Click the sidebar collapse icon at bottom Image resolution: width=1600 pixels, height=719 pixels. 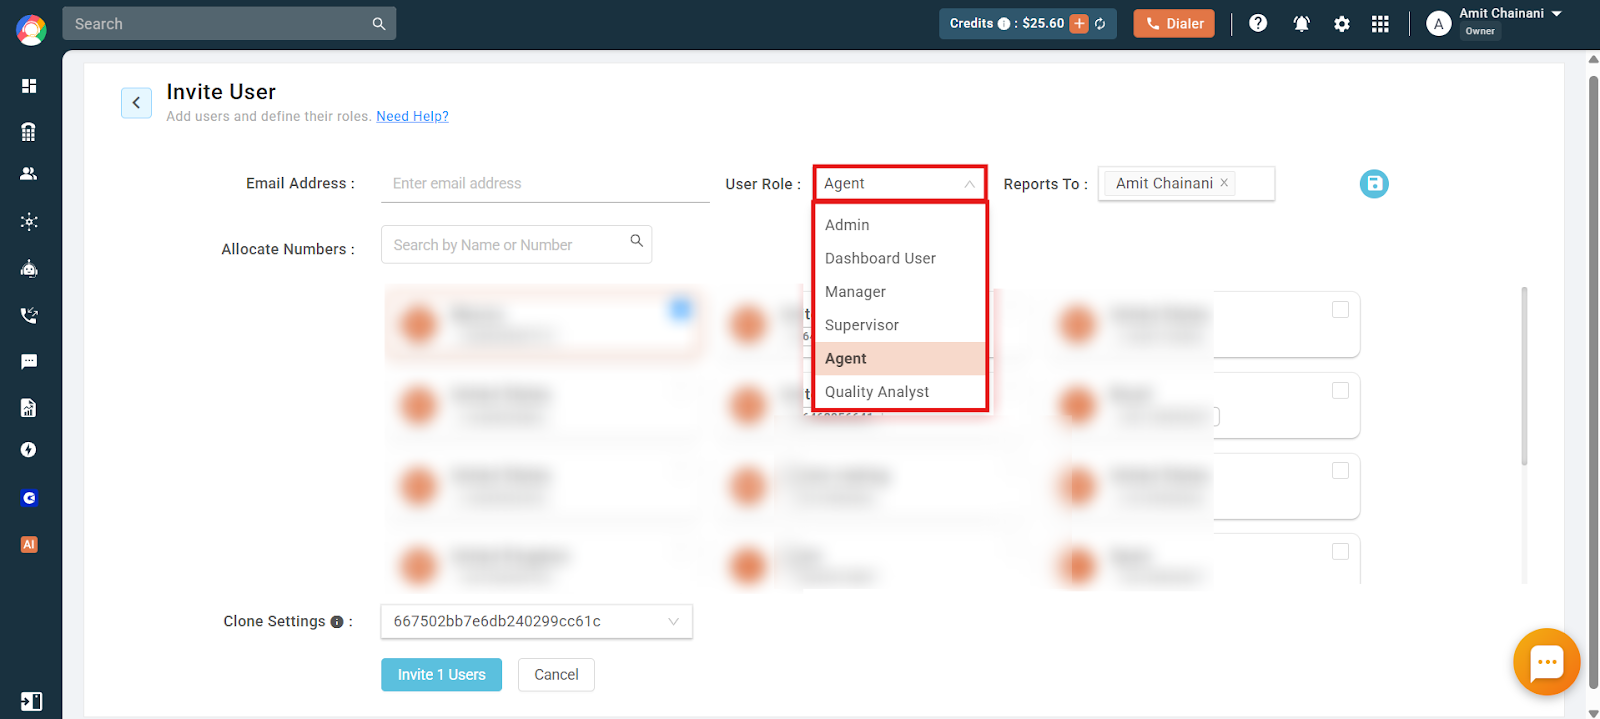[31, 701]
